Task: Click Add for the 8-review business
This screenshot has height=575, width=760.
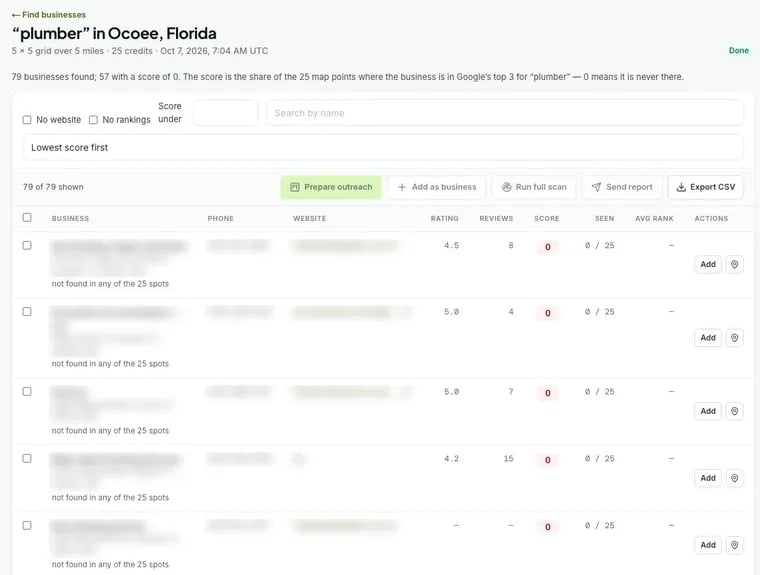Action: (x=708, y=264)
